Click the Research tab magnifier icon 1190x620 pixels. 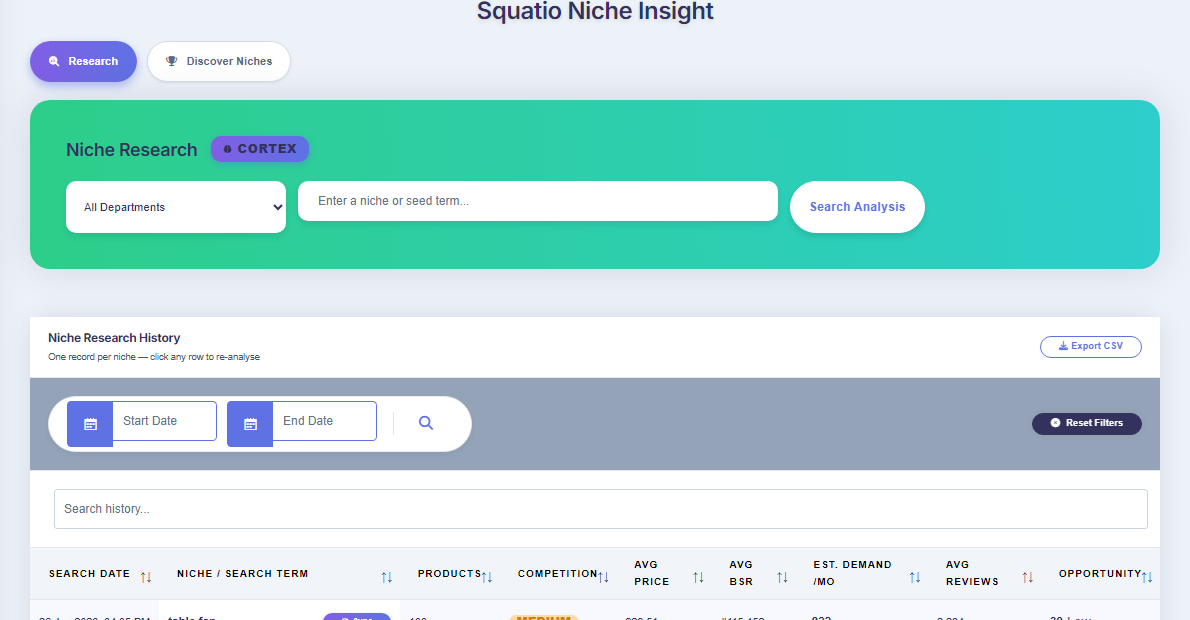54,61
